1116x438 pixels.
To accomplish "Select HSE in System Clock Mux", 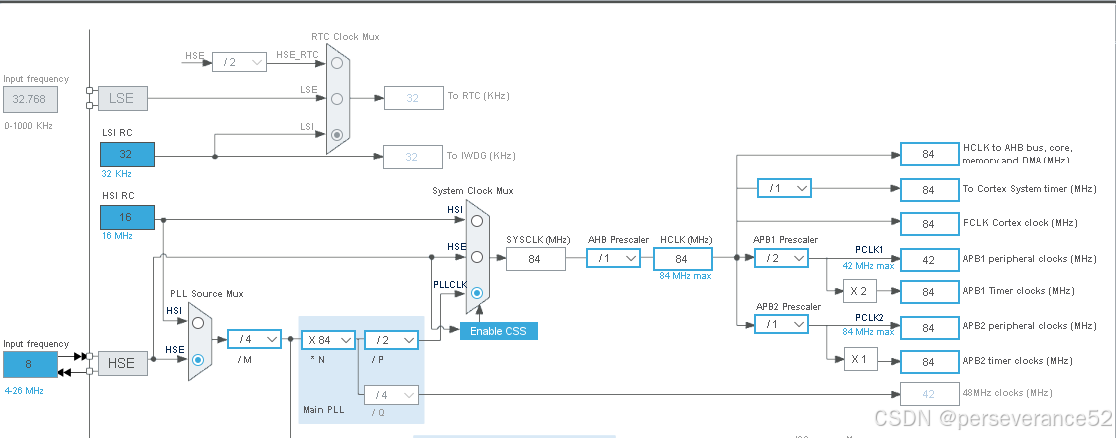I will (477, 257).
